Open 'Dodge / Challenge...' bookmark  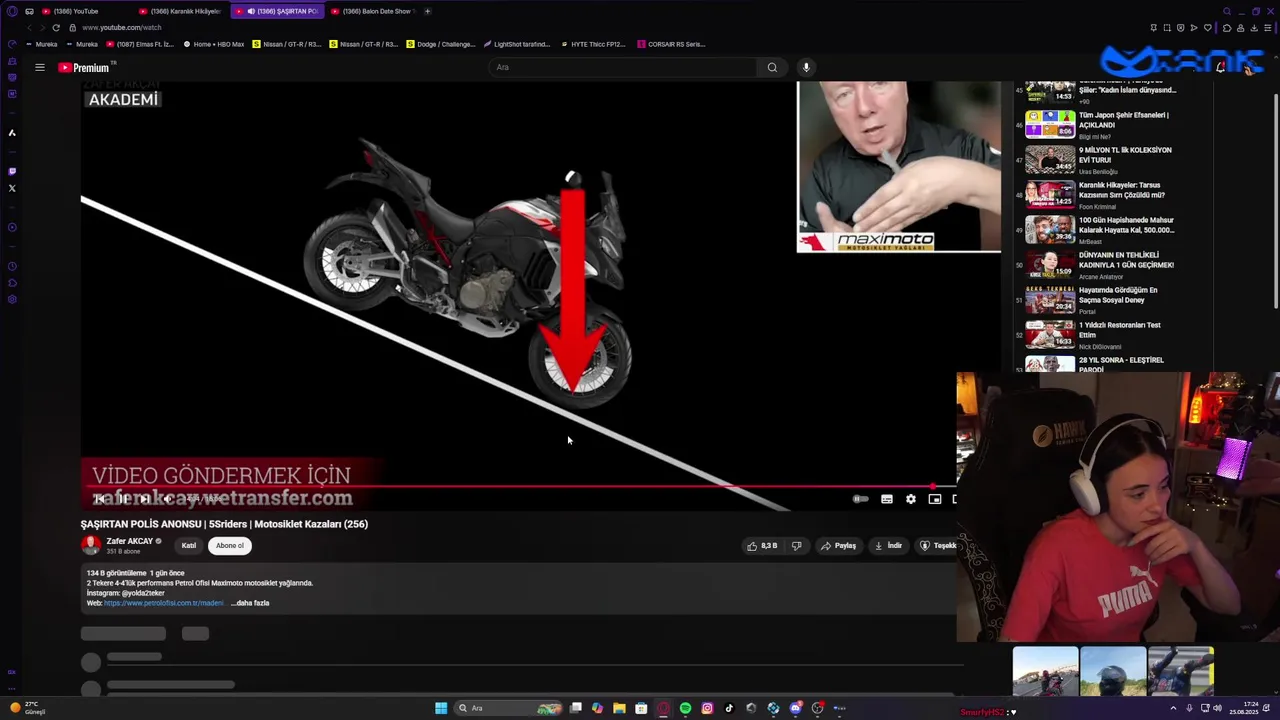point(441,44)
